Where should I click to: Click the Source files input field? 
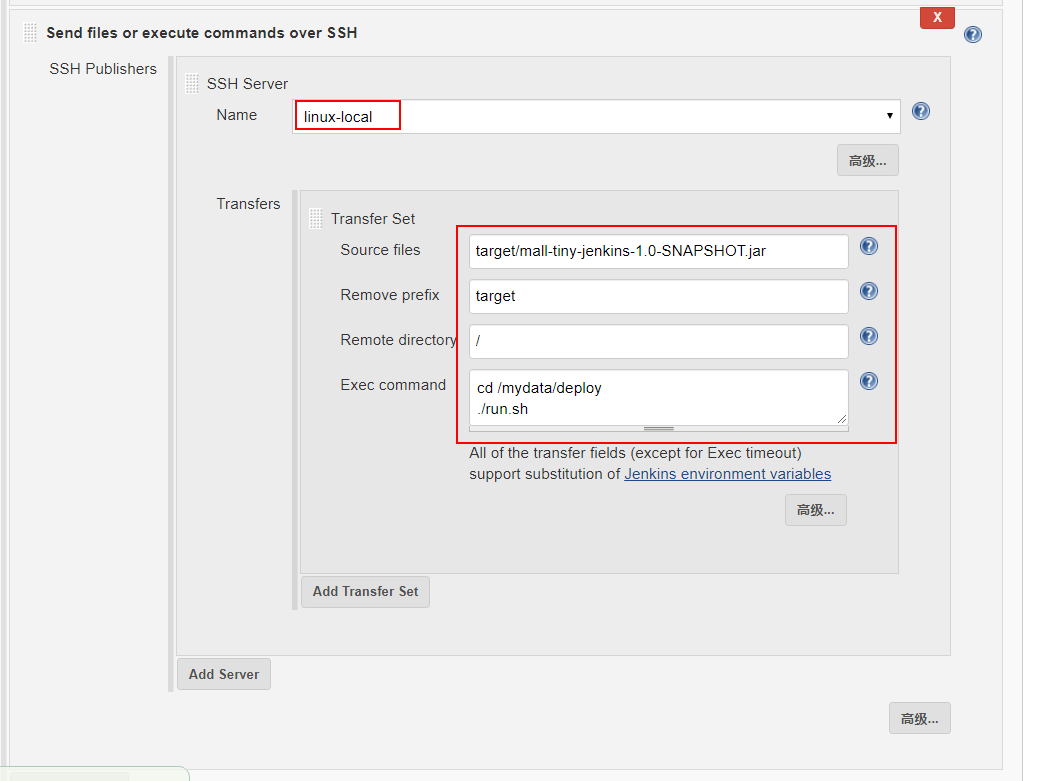tap(658, 251)
